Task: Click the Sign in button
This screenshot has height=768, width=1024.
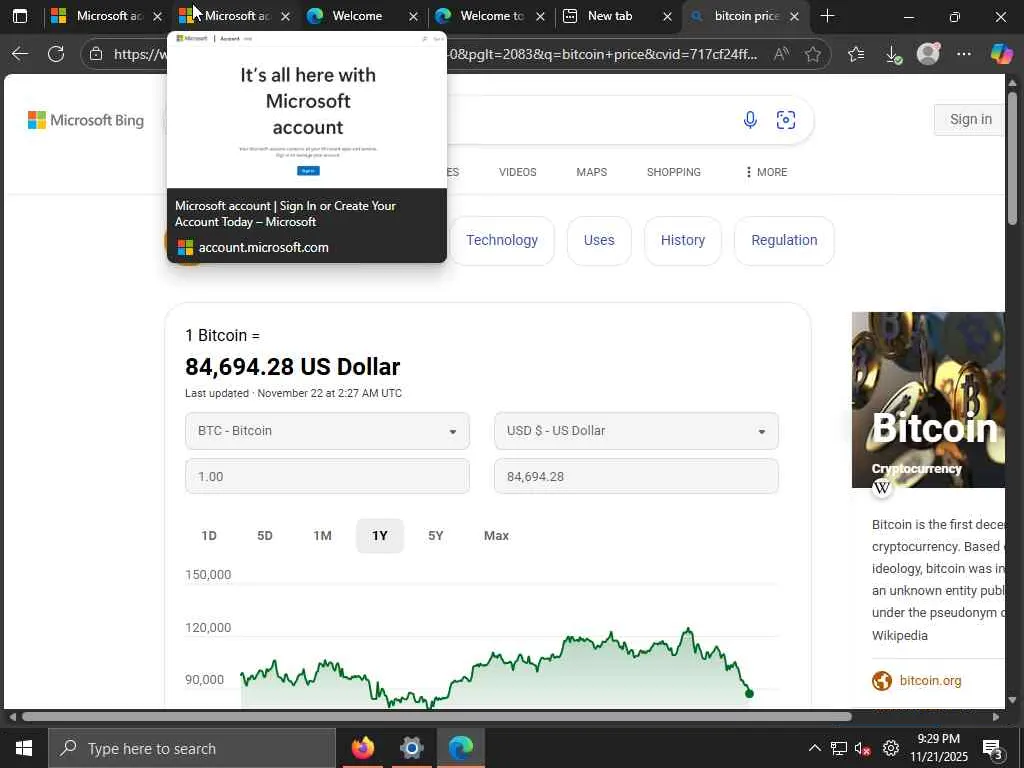Action: [970, 120]
